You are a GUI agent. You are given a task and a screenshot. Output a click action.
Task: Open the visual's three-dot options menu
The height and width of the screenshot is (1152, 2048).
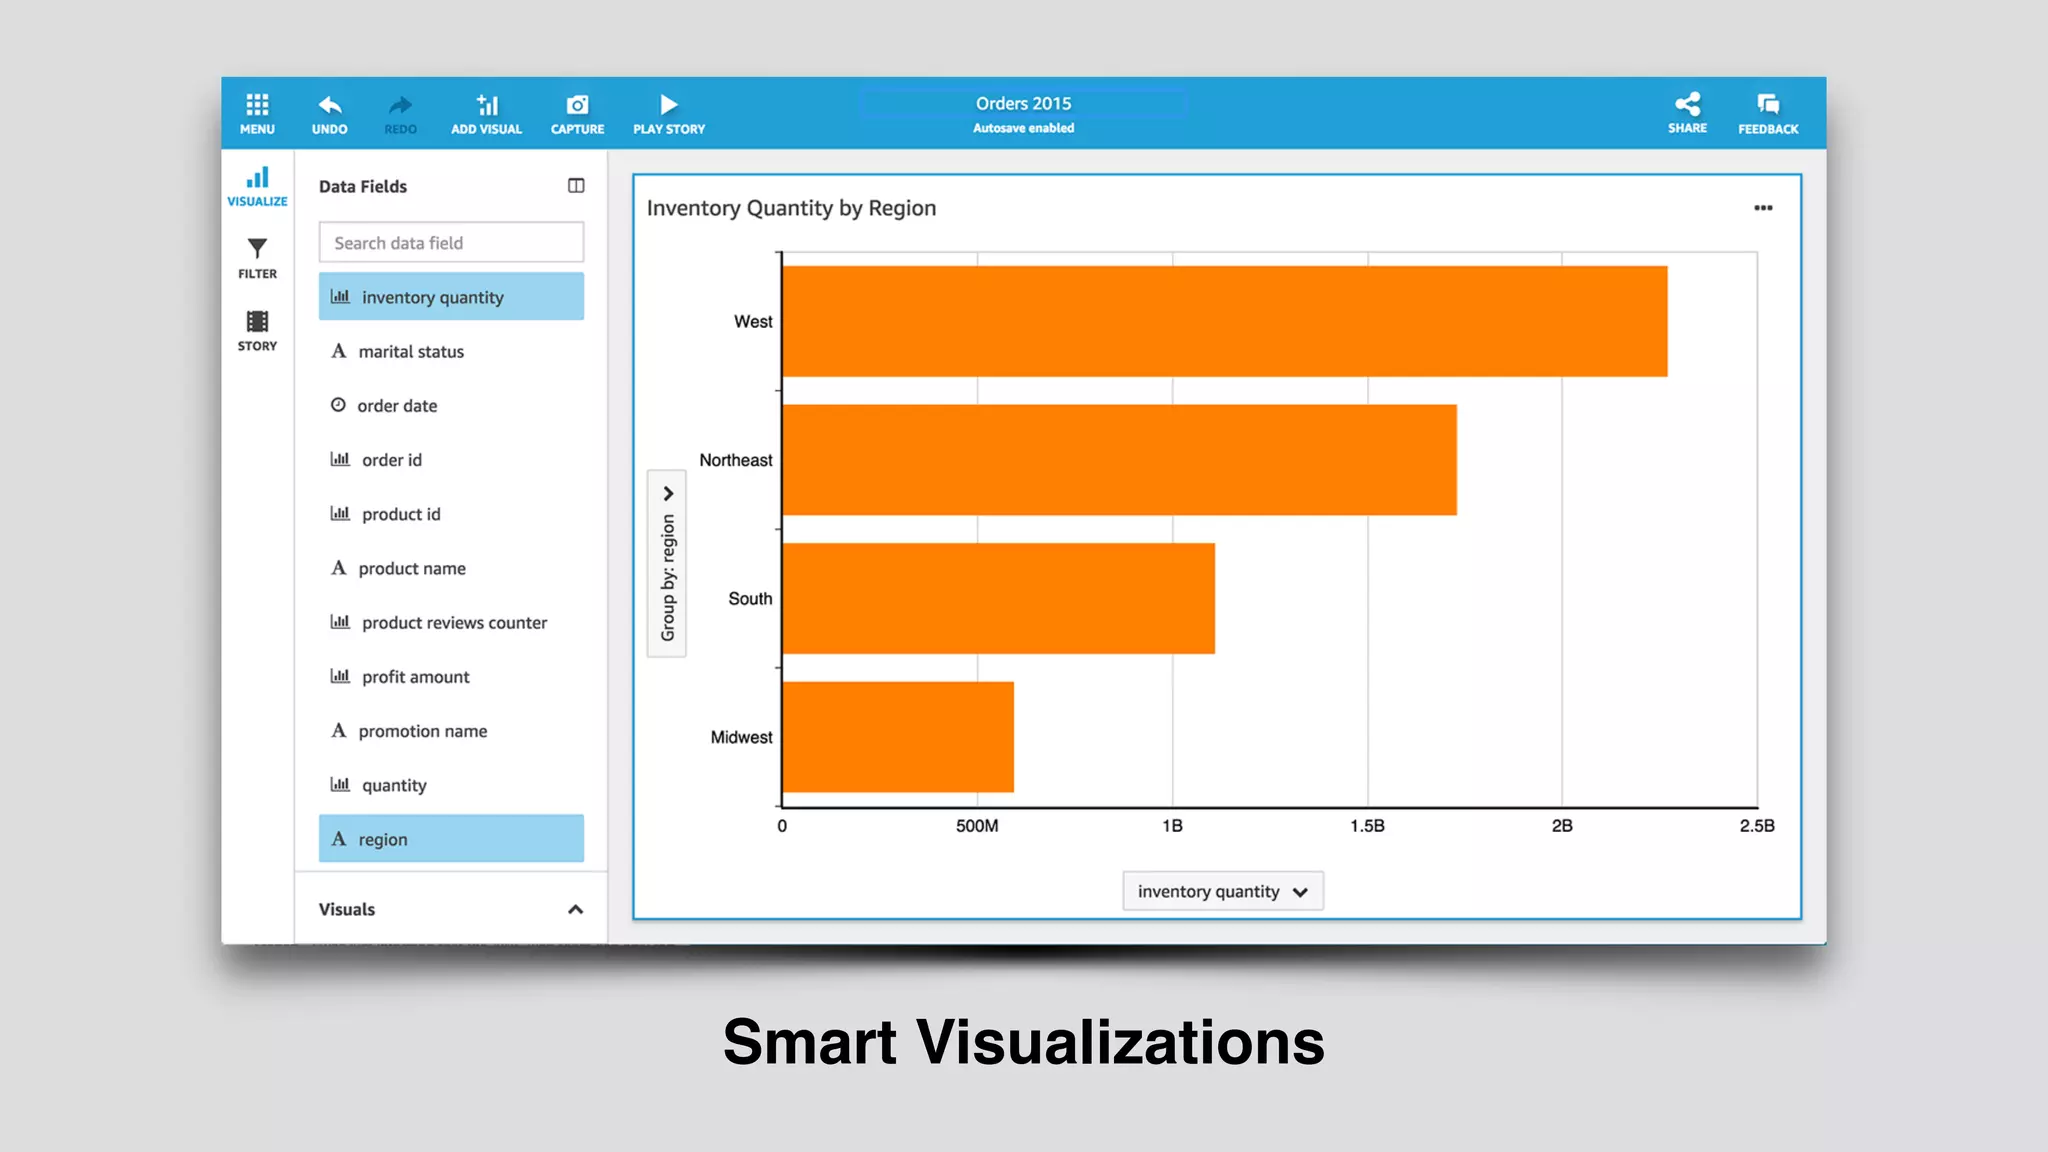pyautogui.click(x=1763, y=208)
